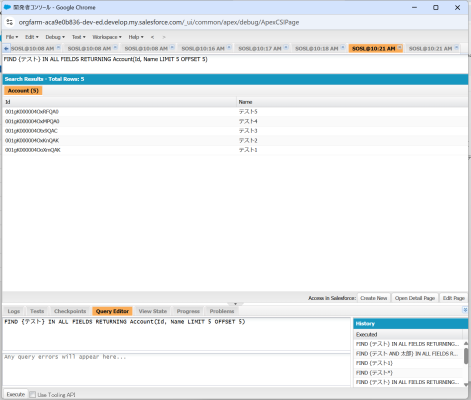Select the row named テスト1

[x=235, y=150]
